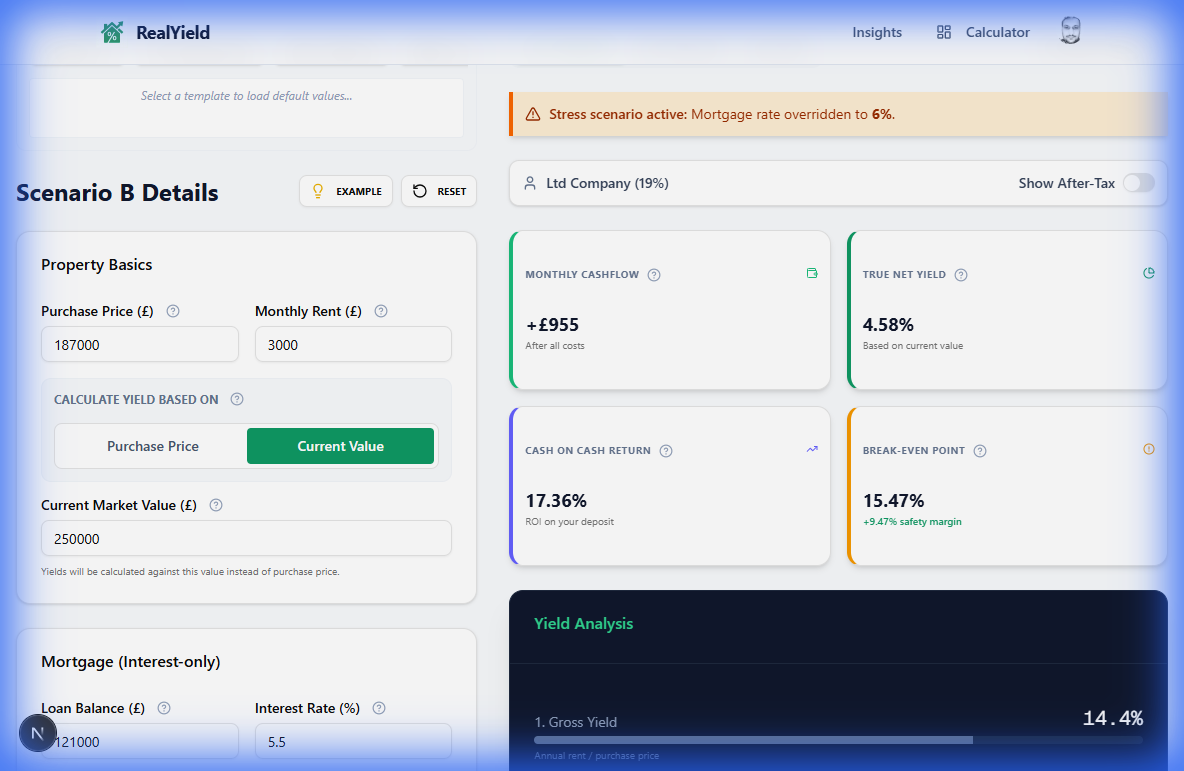Click the trend icon on Cash on Cash Return

[x=812, y=449]
